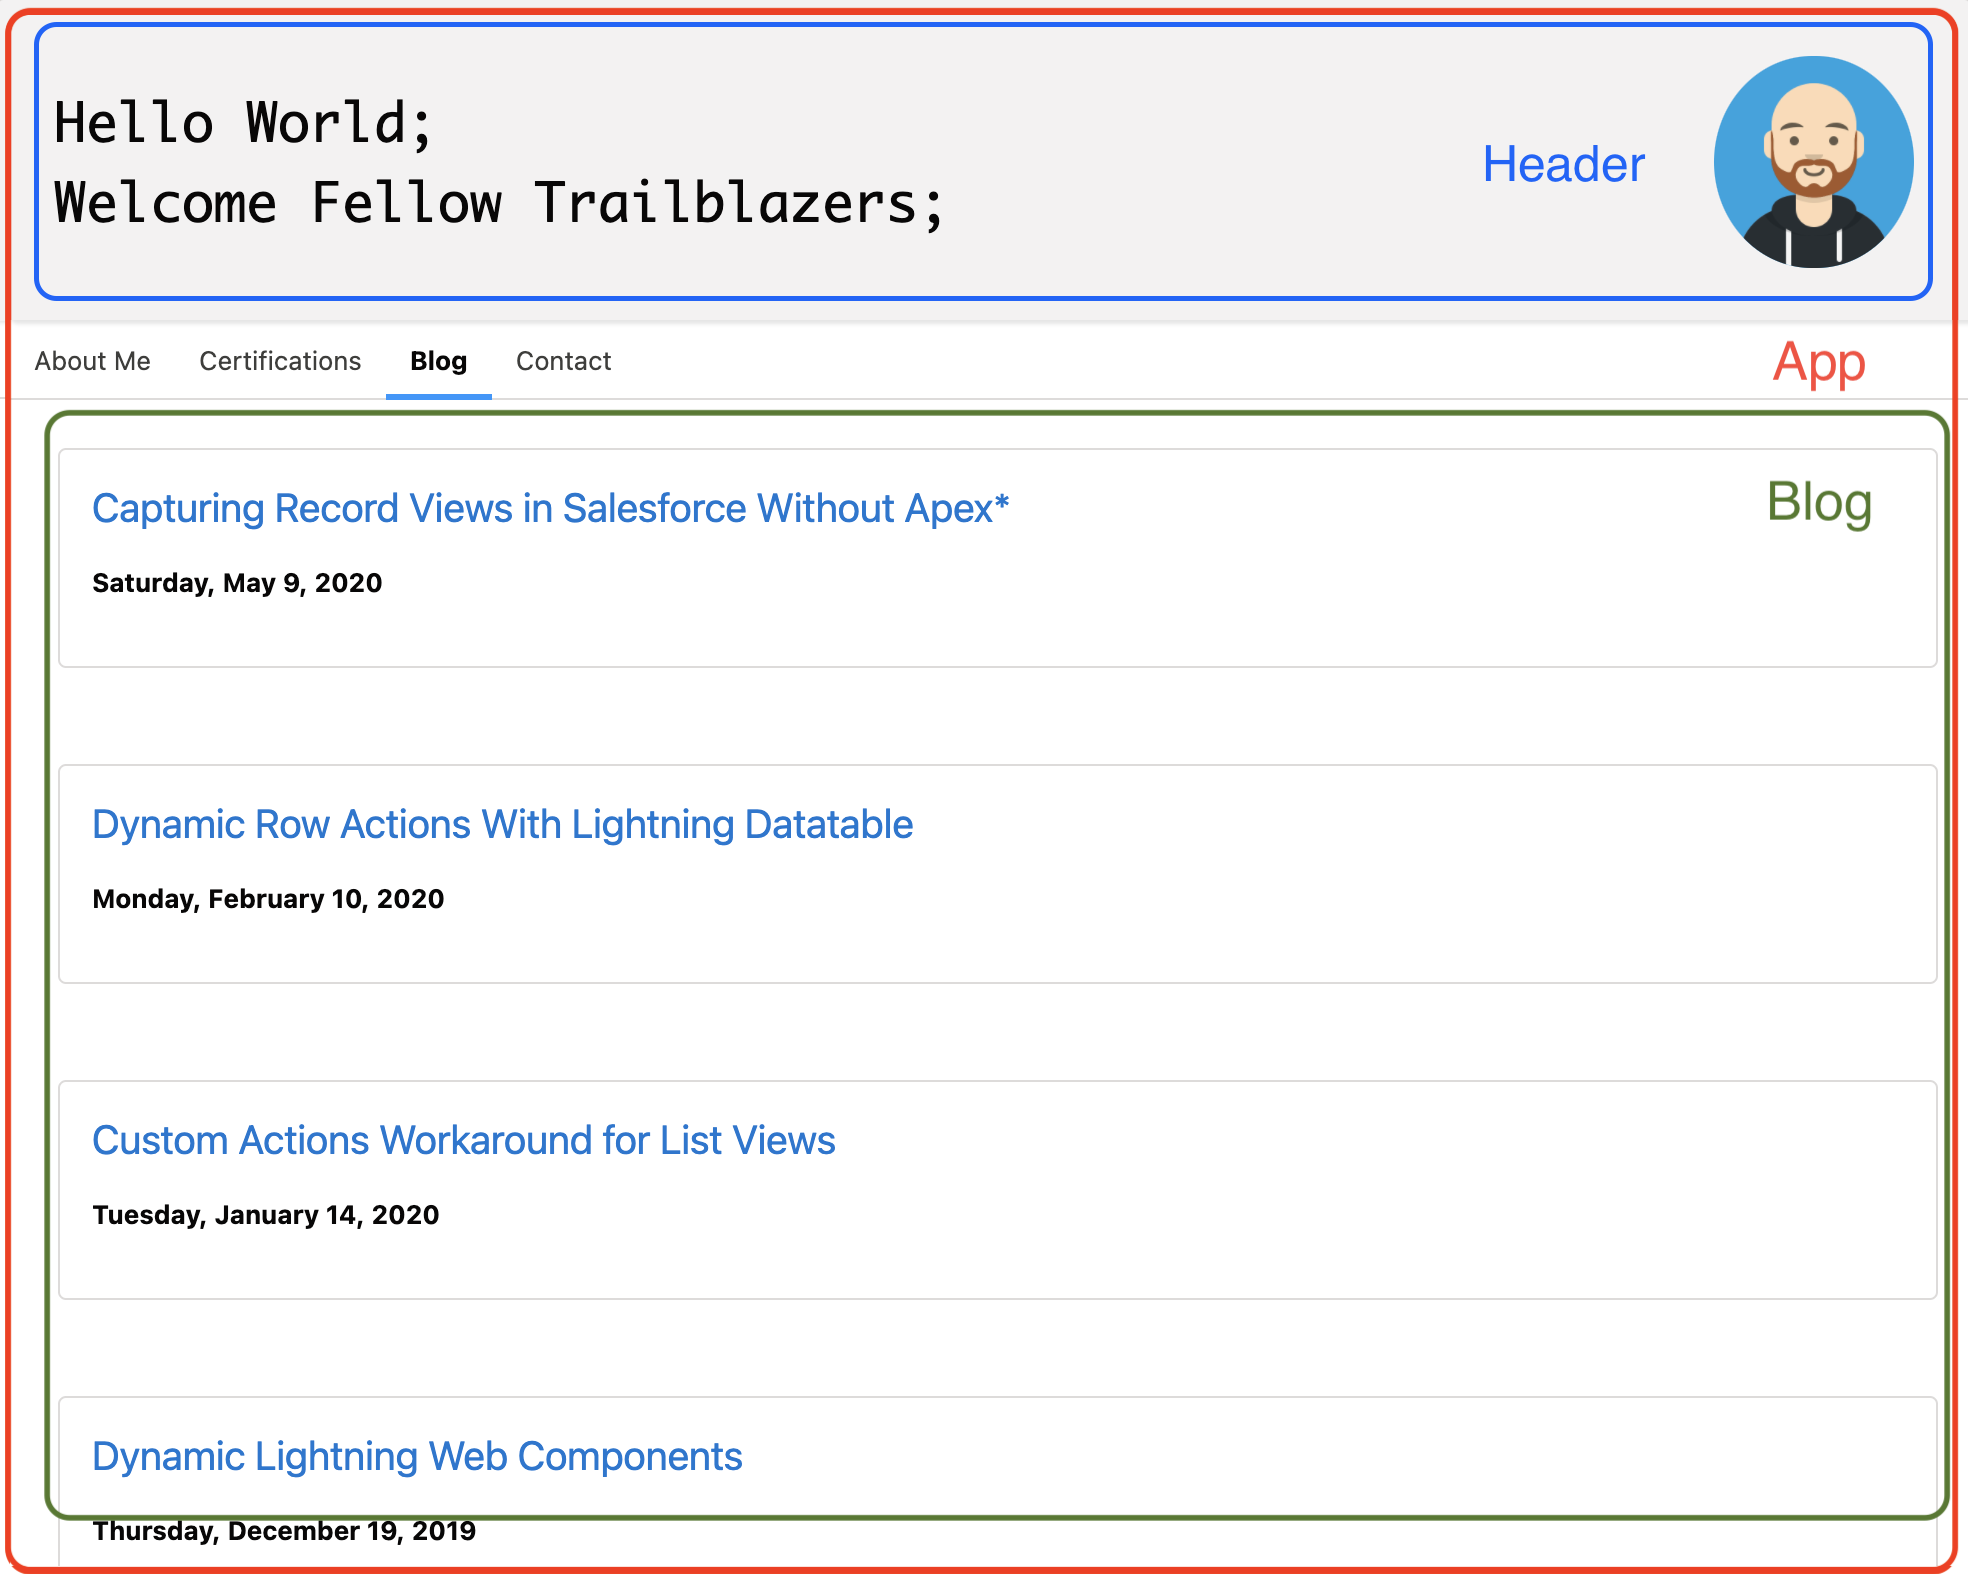Click the Welcome Fellow Trailblazers heading line
The height and width of the screenshot is (1574, 1968).
pyautogui.click(x=499, y=204)
